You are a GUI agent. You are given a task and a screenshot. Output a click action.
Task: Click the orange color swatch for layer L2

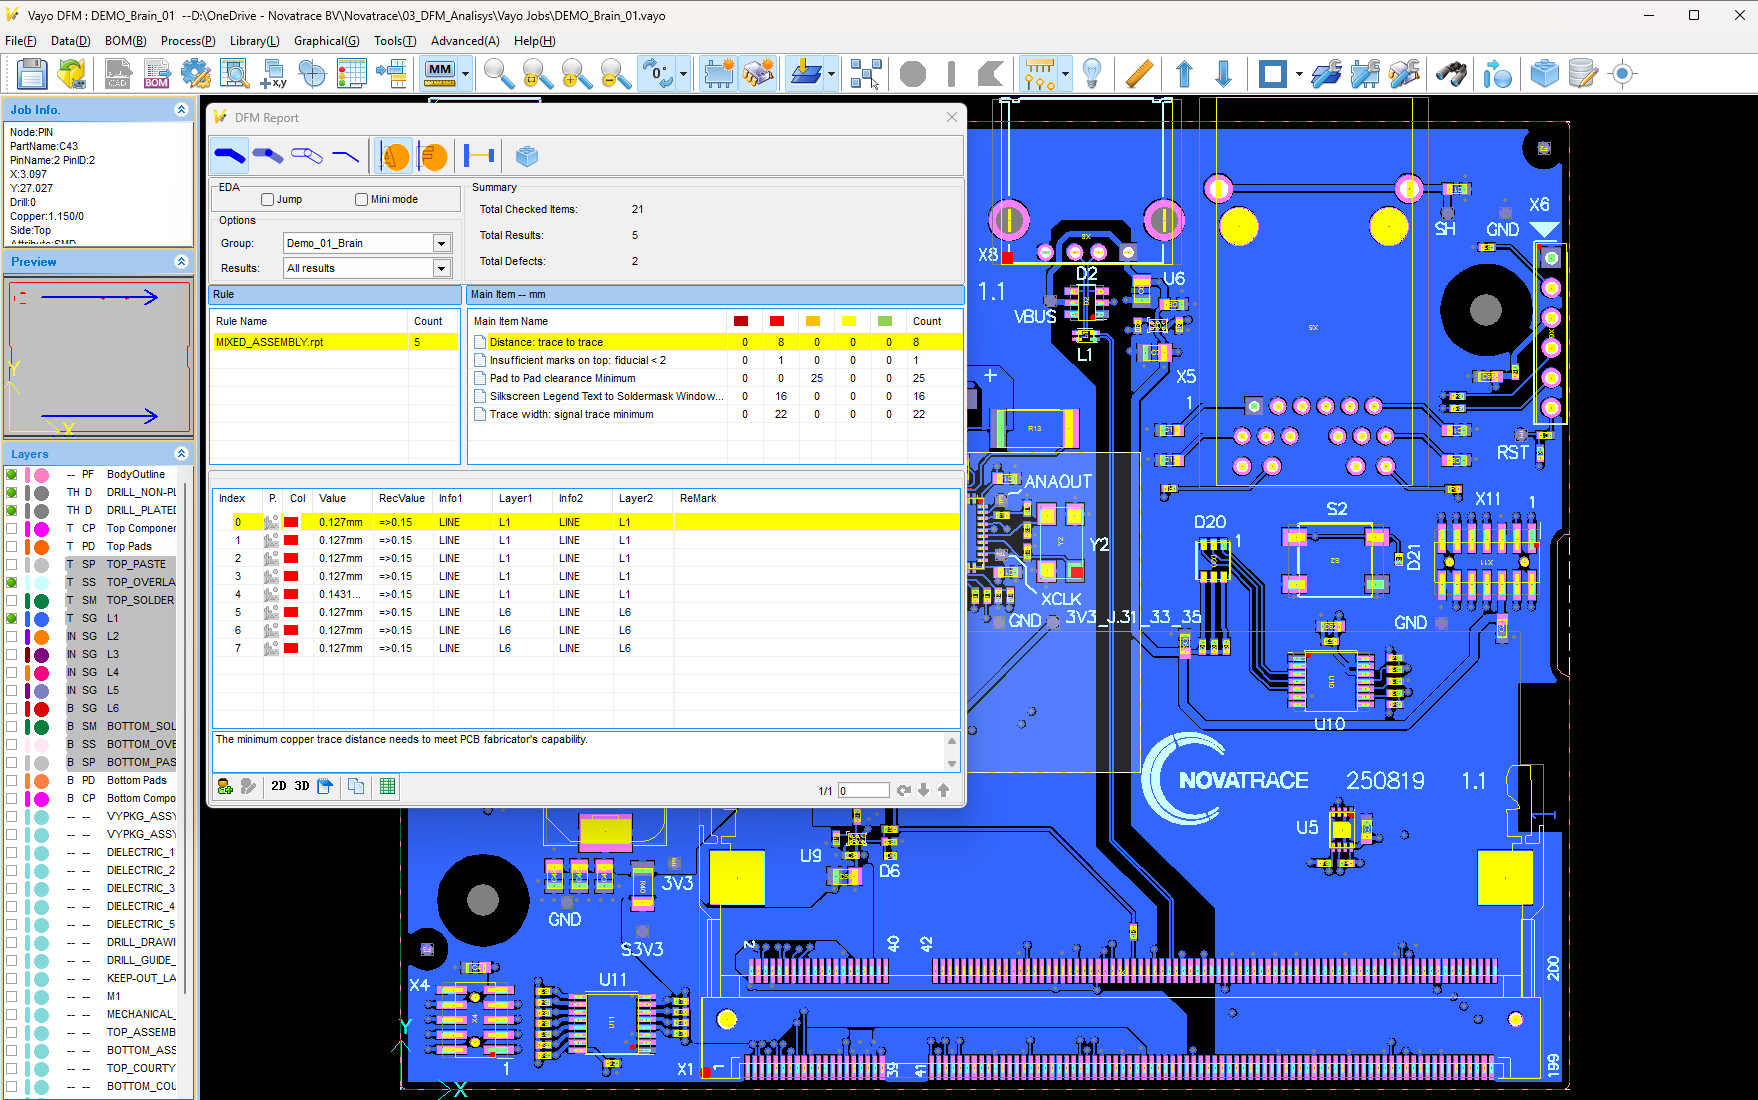[42, 637]
